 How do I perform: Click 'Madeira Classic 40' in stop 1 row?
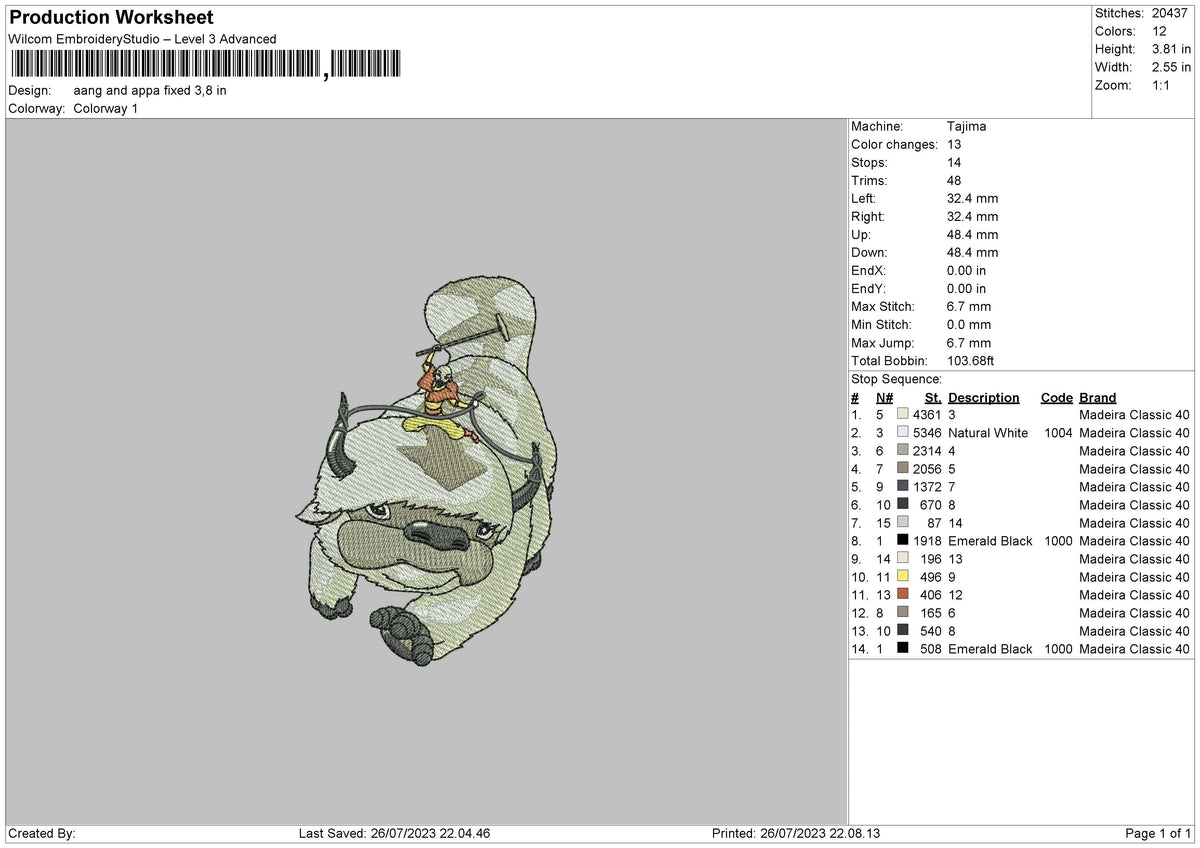tap(1134, 415)
